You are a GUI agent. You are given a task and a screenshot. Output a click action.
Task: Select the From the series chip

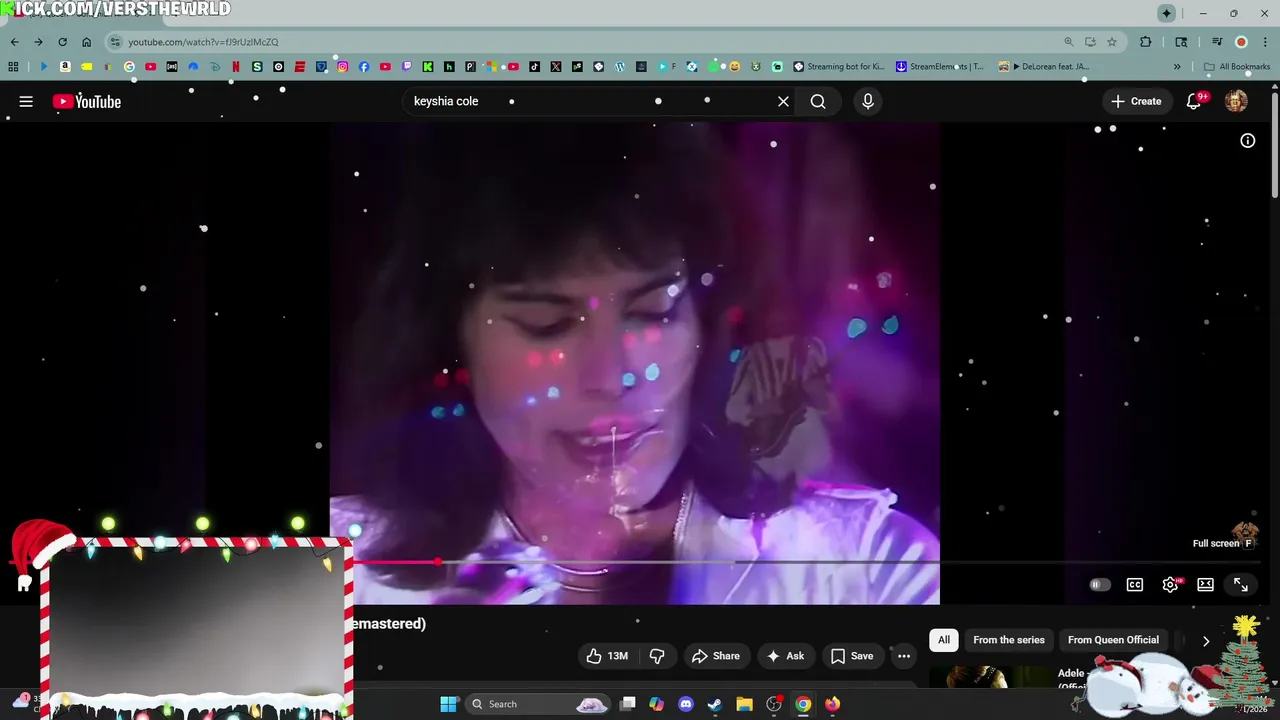(x=1009, y=640)
